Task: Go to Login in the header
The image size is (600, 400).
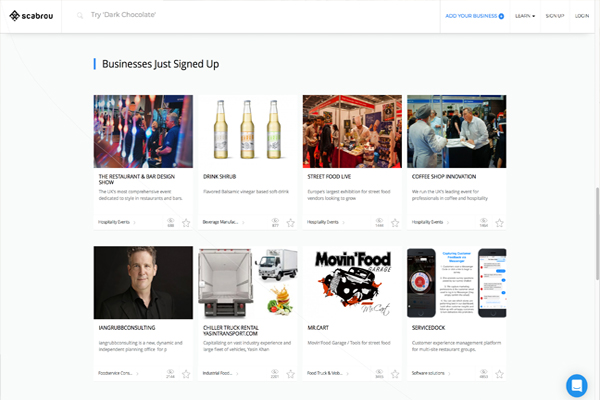Action: point(582,16)
